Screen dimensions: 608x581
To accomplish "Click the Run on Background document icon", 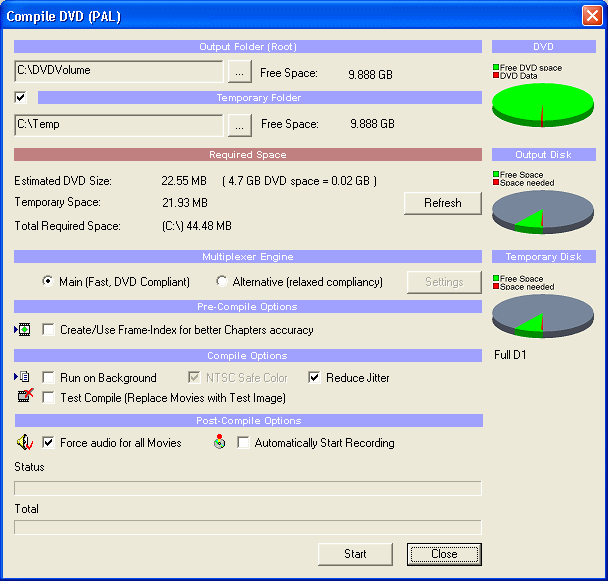I will 22,377.
